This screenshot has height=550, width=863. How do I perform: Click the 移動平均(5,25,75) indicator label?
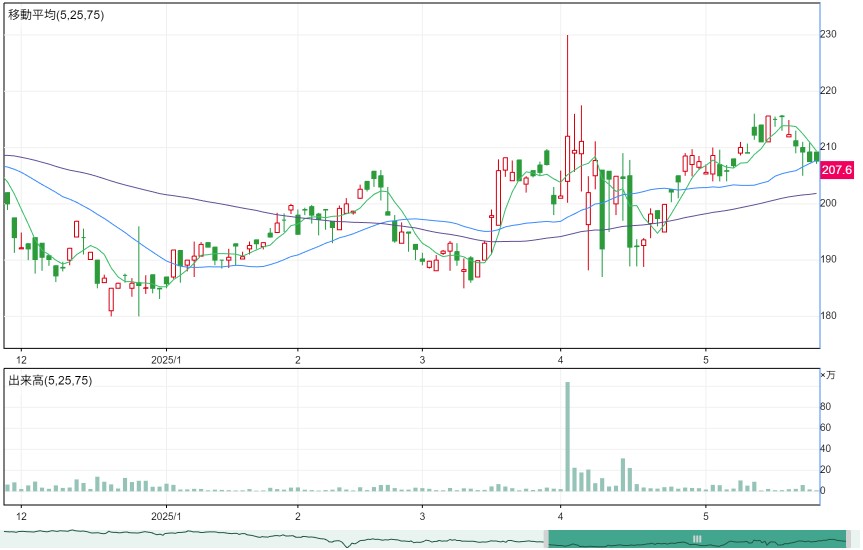pyautogui.click(x=56, y=15)
